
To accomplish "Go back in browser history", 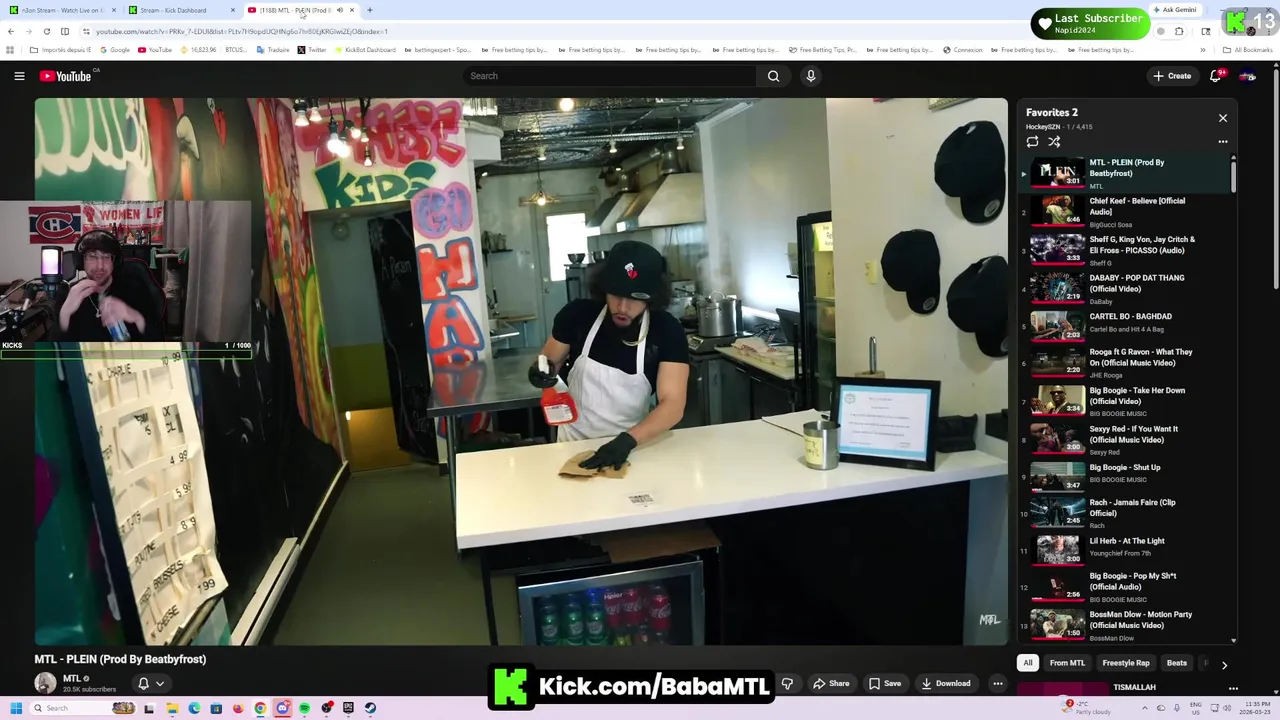I will (x=11, y=31).
